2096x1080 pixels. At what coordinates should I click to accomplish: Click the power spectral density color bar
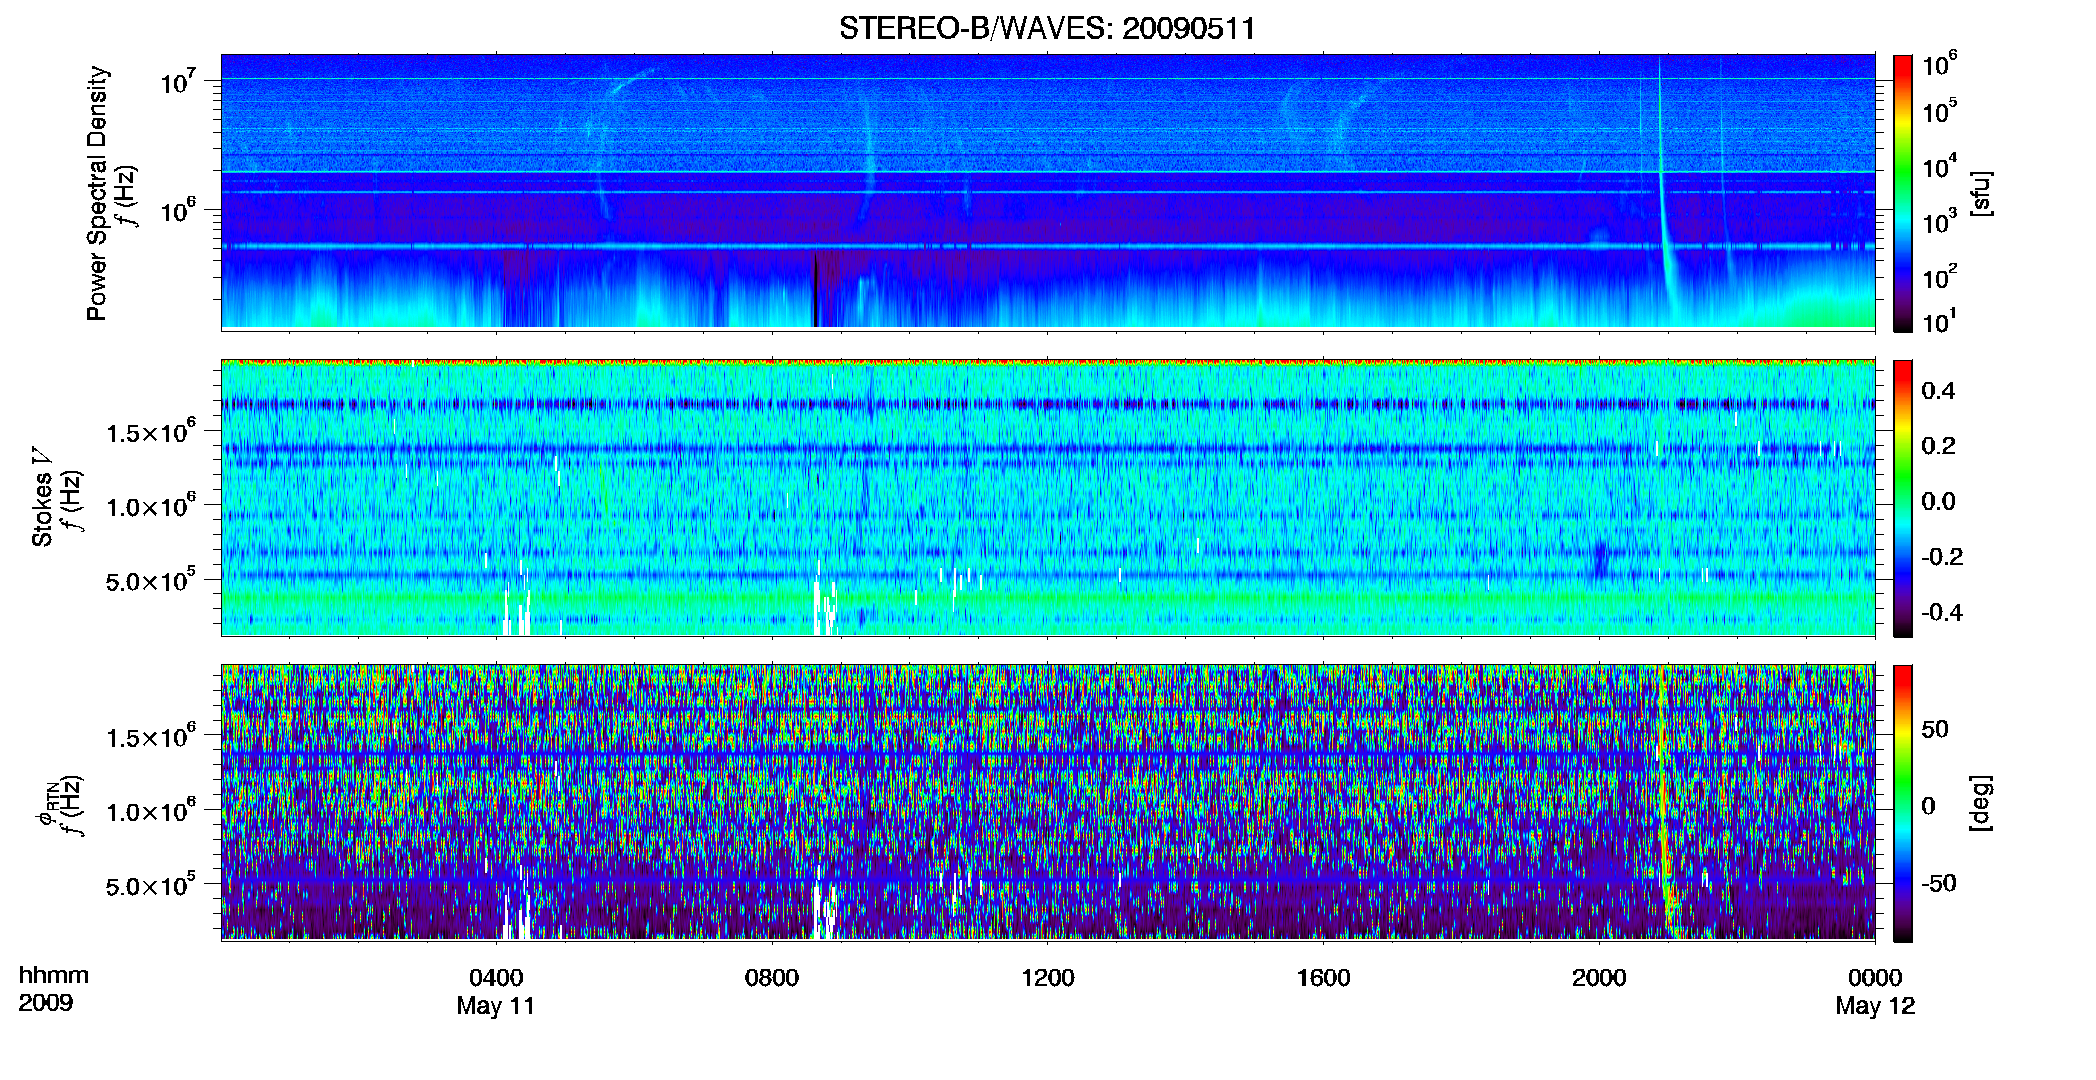pos(1903,193)
